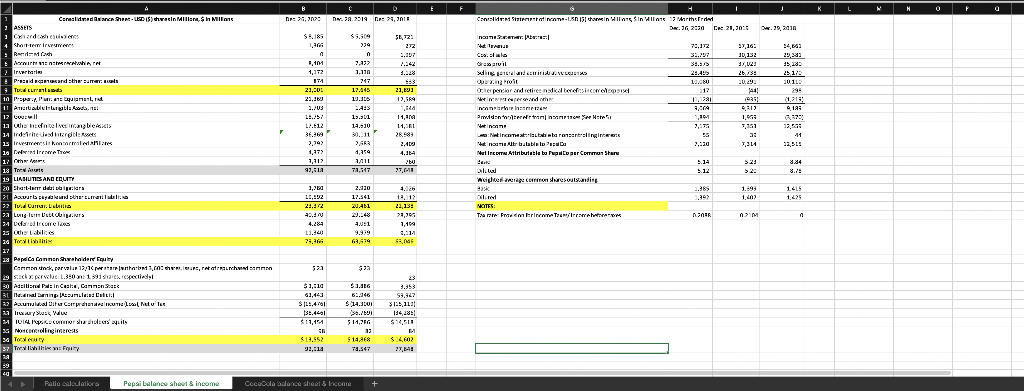Select column G header
The image size is (1024, 391).
(571, 7)
